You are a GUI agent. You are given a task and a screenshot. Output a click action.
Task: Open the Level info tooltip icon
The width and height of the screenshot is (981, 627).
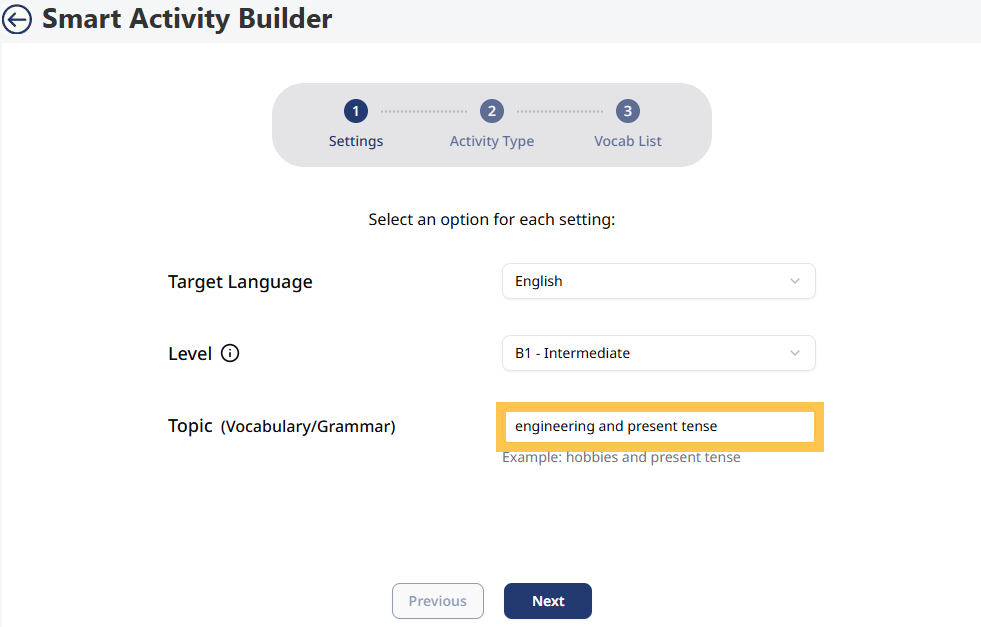coord(230,353)
